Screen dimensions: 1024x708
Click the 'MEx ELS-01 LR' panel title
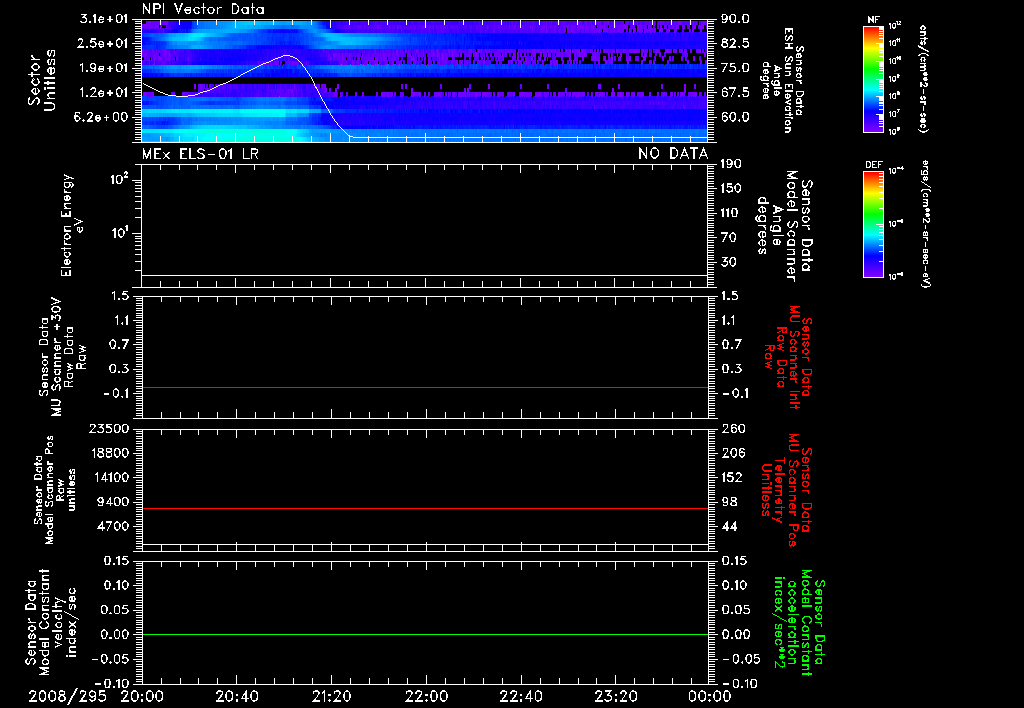pyautogui.click(x=200, y=154)
